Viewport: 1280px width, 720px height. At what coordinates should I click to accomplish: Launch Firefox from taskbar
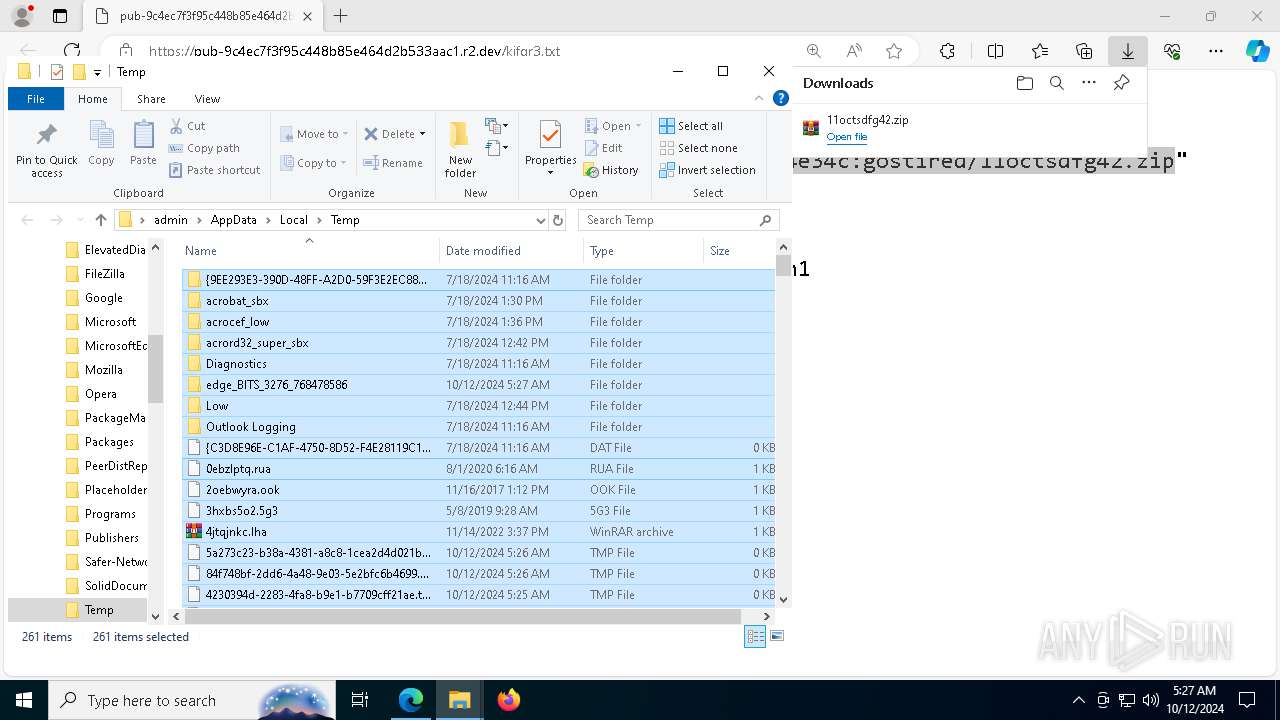tap(508, 700)
